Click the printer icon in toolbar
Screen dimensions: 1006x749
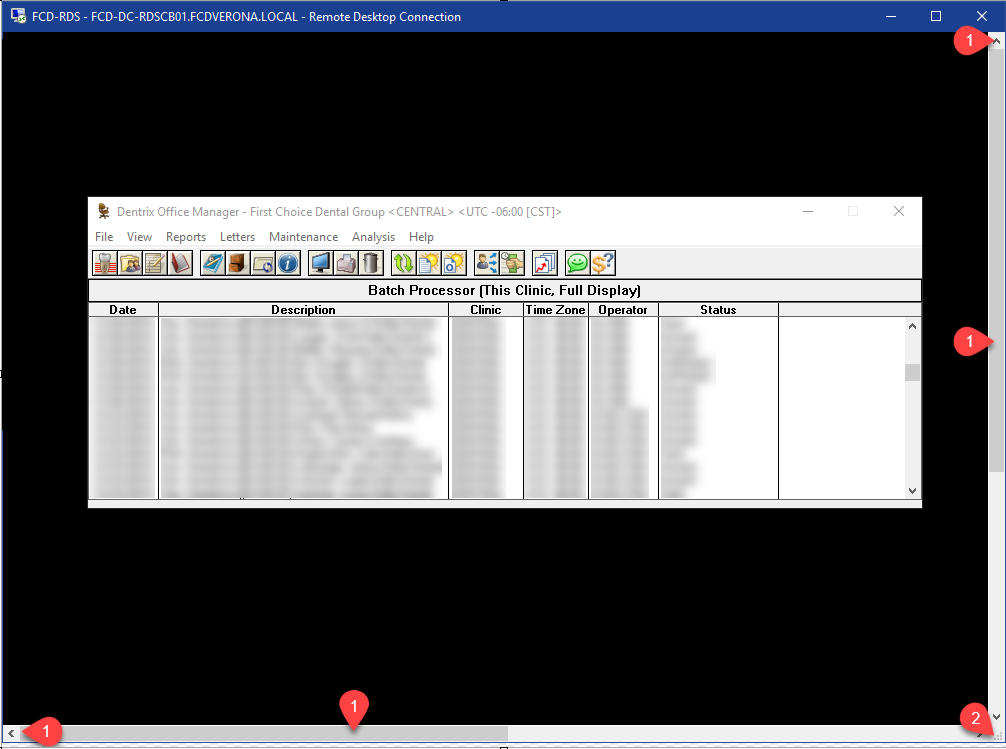coord(346,263)
